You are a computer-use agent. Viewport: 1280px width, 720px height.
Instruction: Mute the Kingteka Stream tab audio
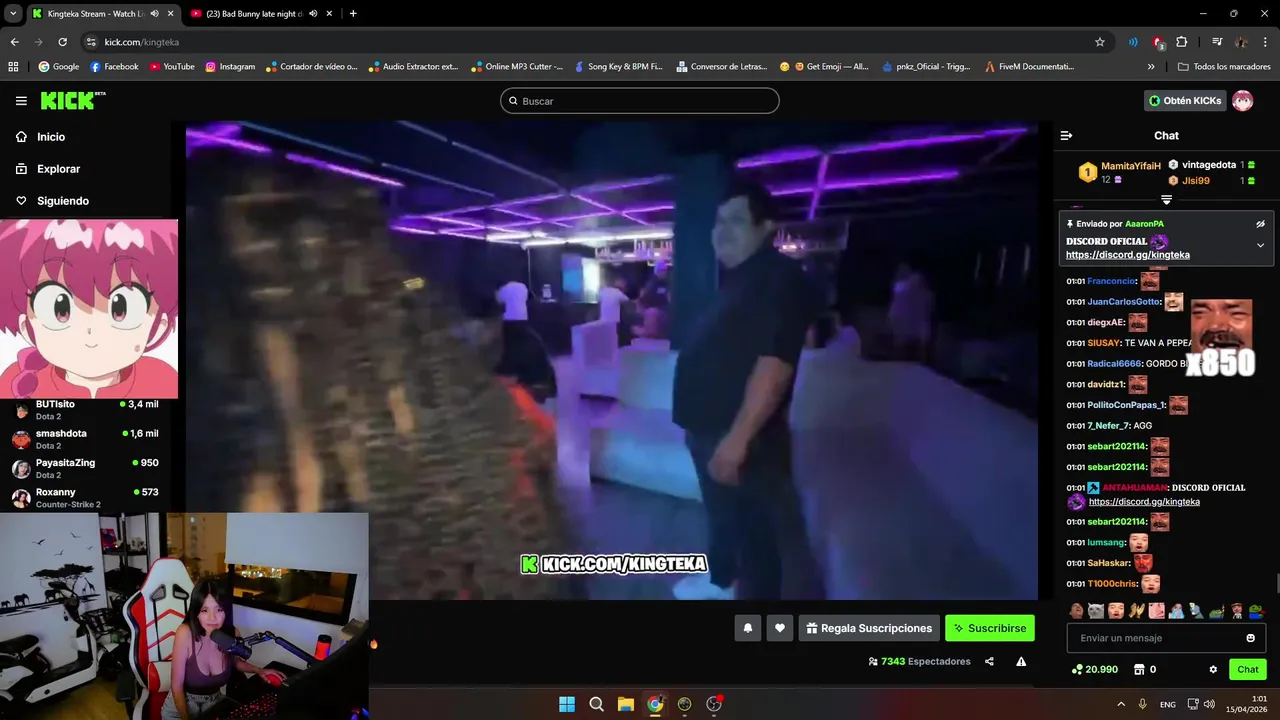[x=154, y=14]
